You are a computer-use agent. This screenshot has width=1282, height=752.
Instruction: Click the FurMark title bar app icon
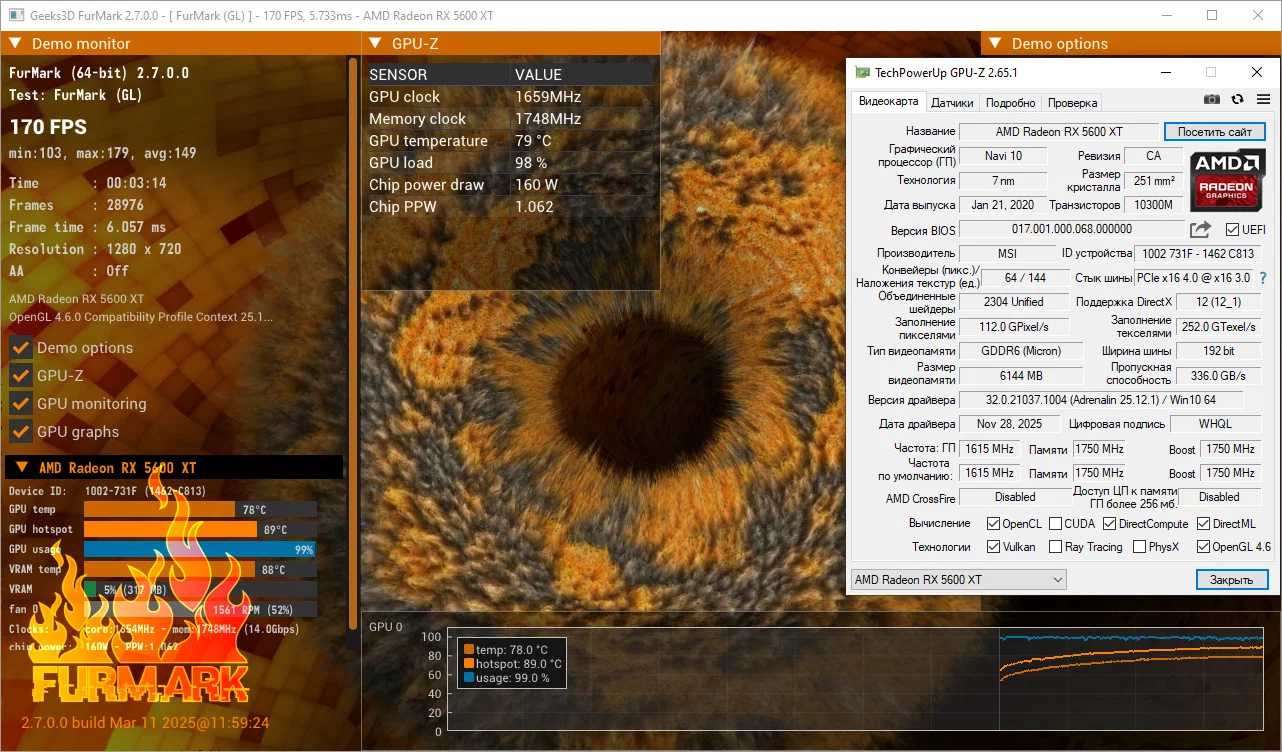pyautogui.click(x=16, y=16)
